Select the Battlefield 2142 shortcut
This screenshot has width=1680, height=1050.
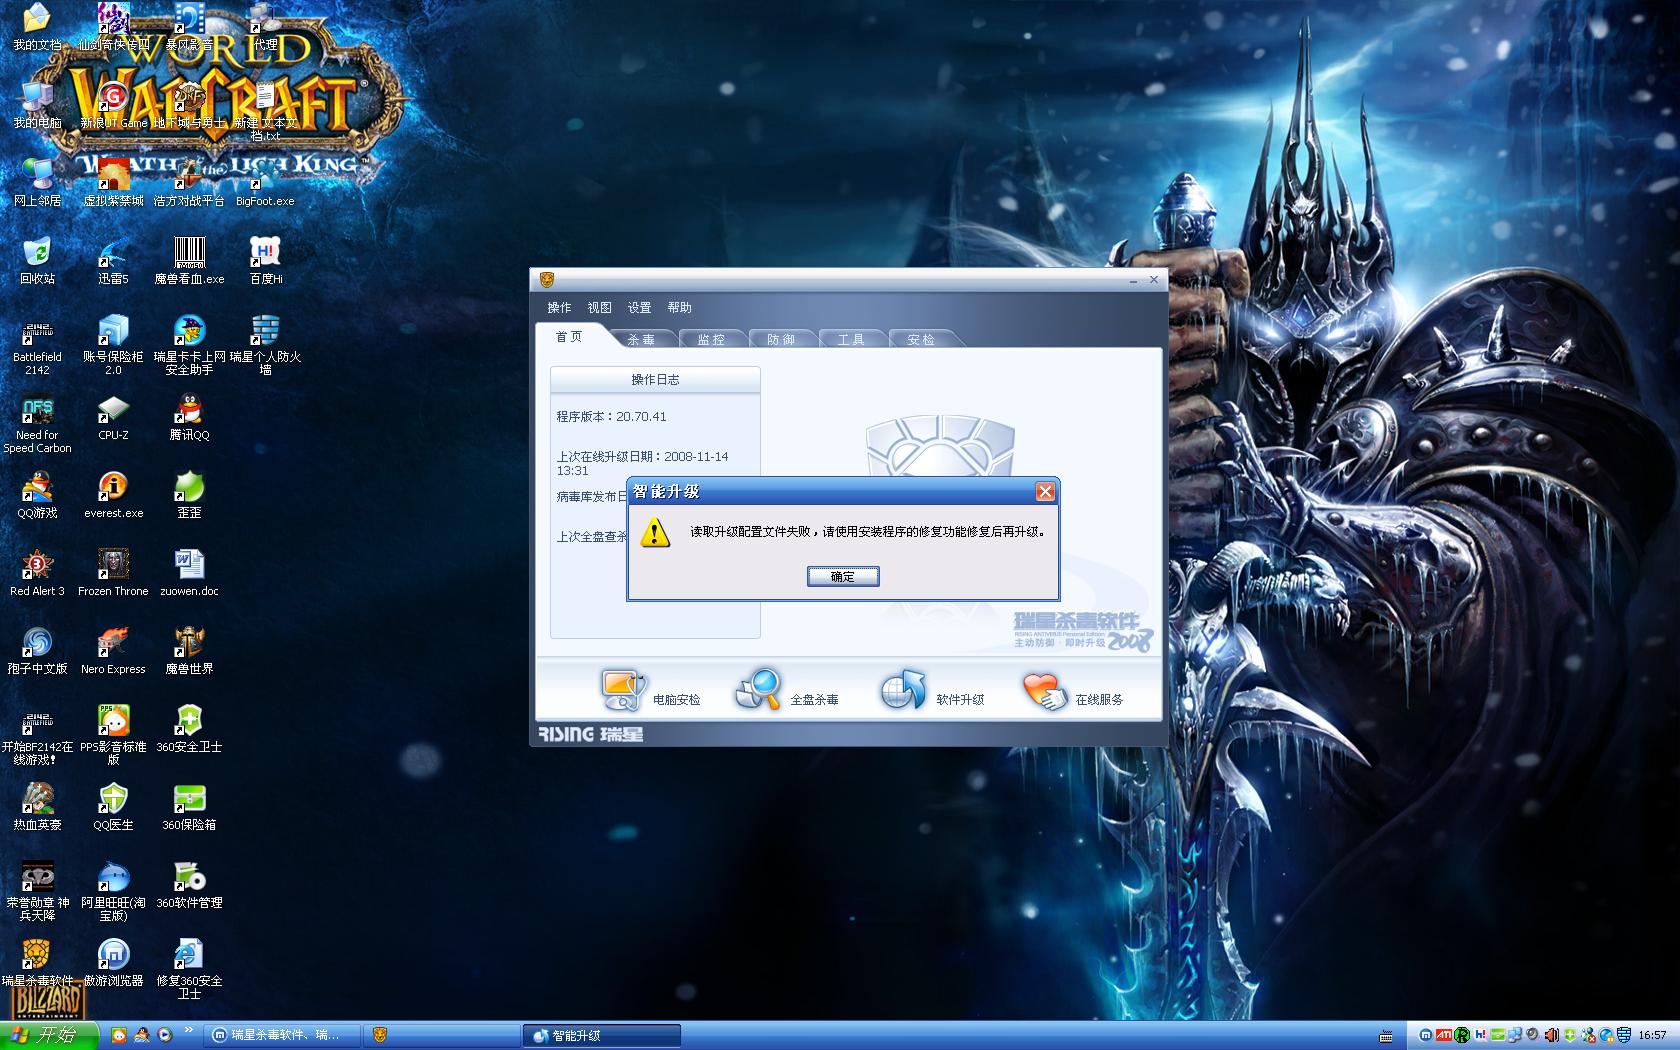(x=37, y=346)
